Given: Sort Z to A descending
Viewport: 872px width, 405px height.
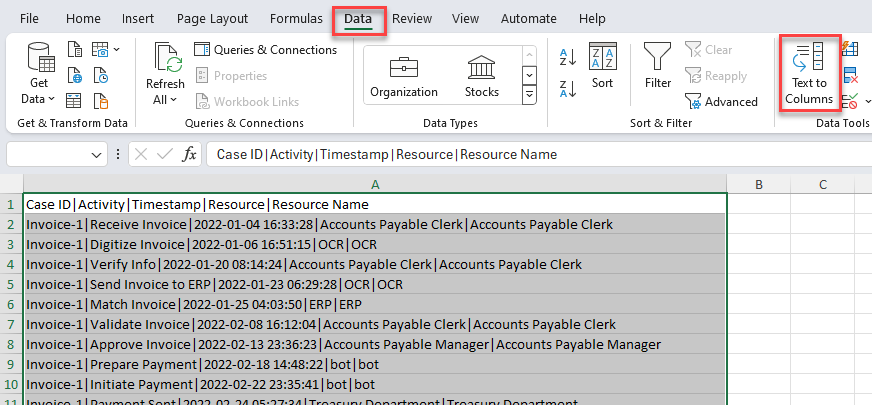Looking at the screenshot, I should click(x=567, y=89).
